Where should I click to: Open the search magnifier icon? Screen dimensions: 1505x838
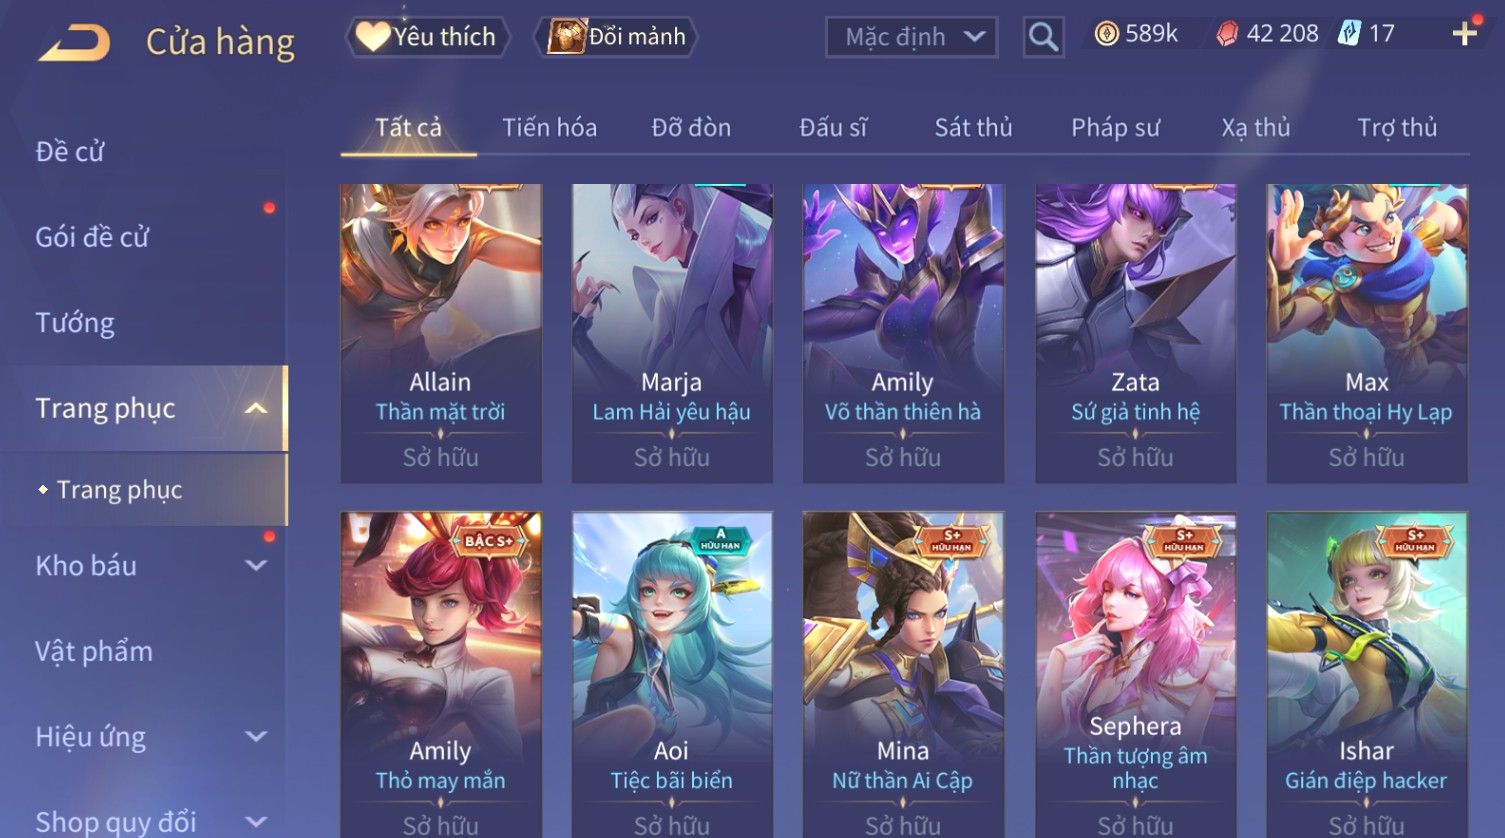pyautogui.click(x=1043, y=38)
